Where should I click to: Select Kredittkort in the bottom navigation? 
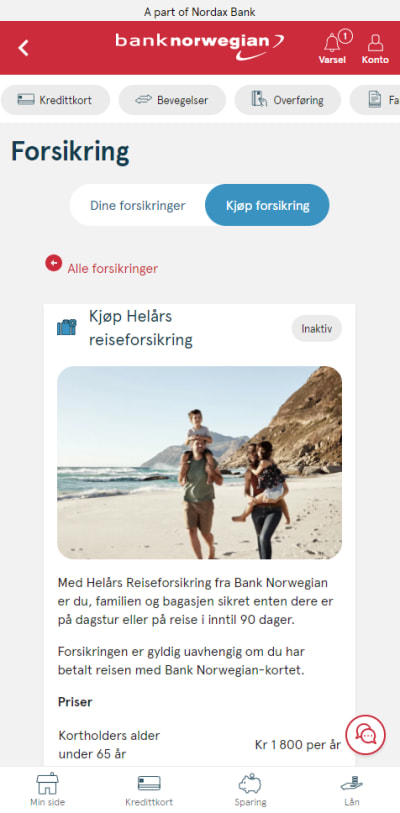(149, 790)
